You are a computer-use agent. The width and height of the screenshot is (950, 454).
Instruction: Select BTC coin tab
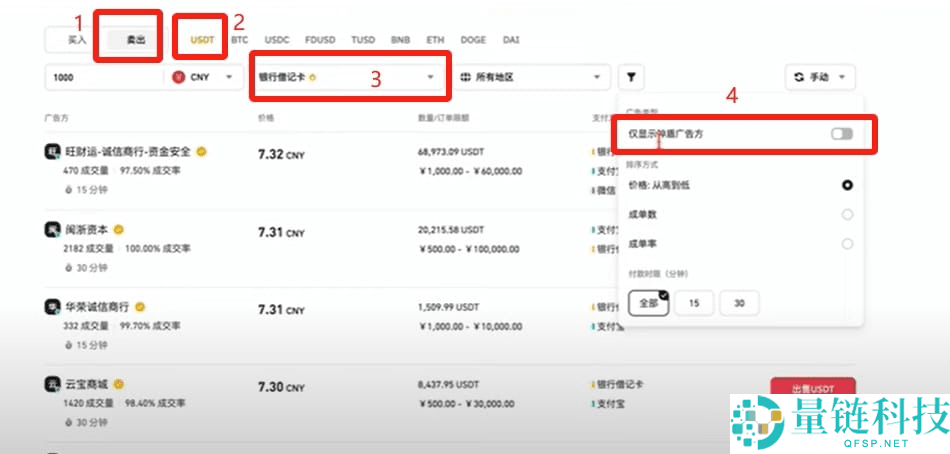241,41
